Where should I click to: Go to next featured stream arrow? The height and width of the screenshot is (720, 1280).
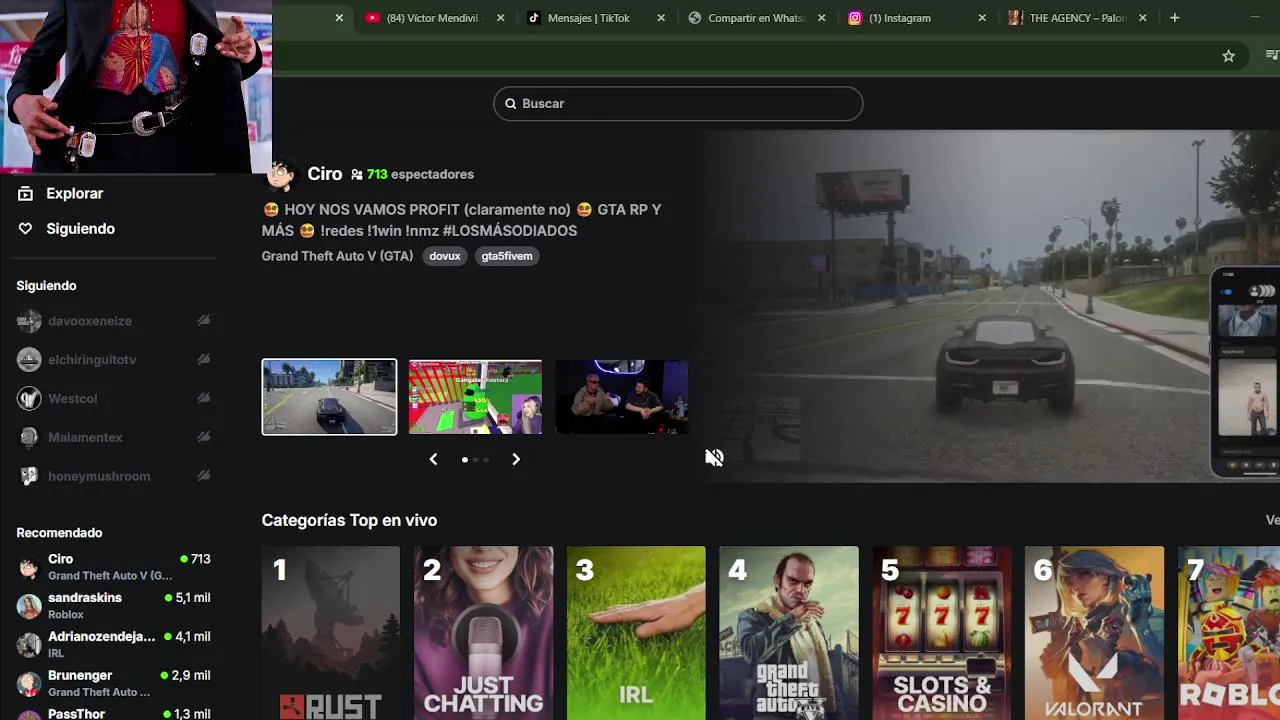click(x=516, y=459)
